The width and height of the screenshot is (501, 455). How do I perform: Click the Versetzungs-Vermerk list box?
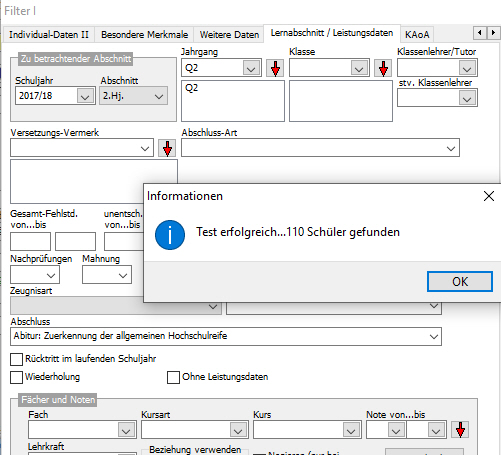click(94, 181)
